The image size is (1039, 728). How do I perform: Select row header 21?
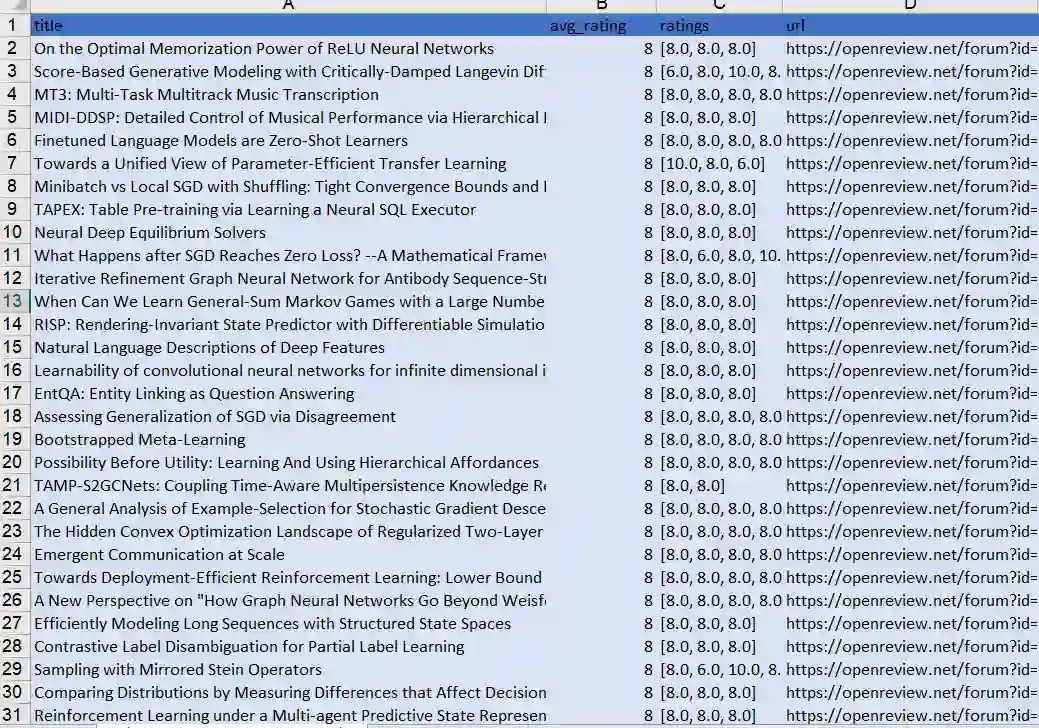[x=15, y=486]
